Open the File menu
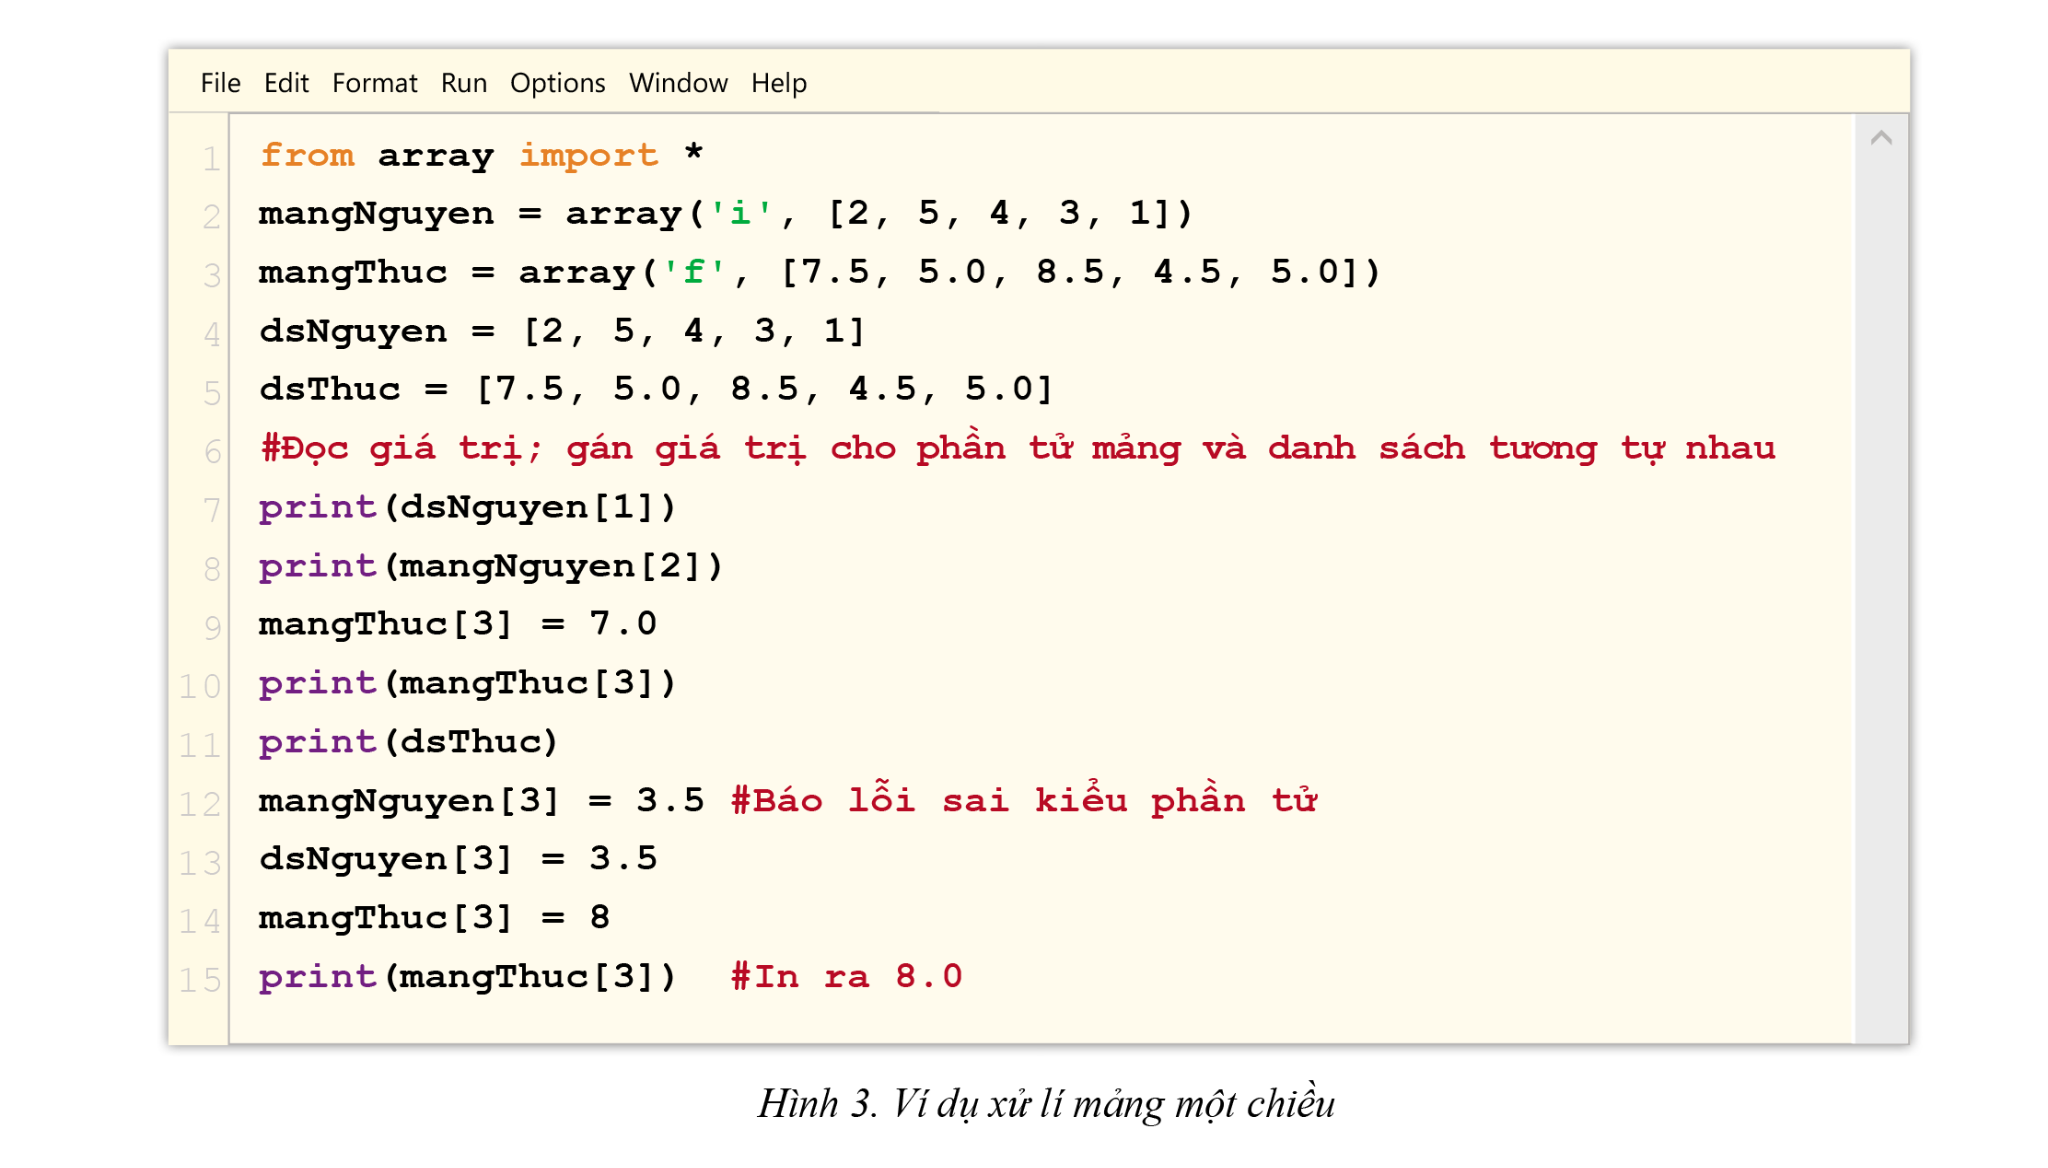2048x1168 pixels. (220, 83)
